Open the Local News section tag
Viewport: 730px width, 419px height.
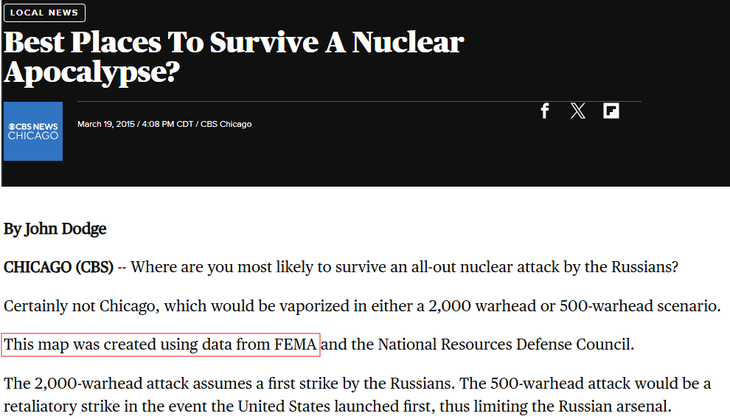click(x=44, y=13)
